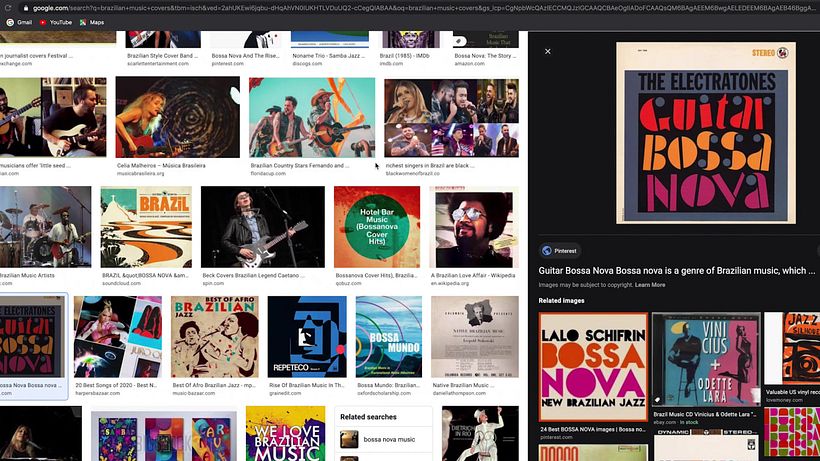Click the Related images heading

561,301
